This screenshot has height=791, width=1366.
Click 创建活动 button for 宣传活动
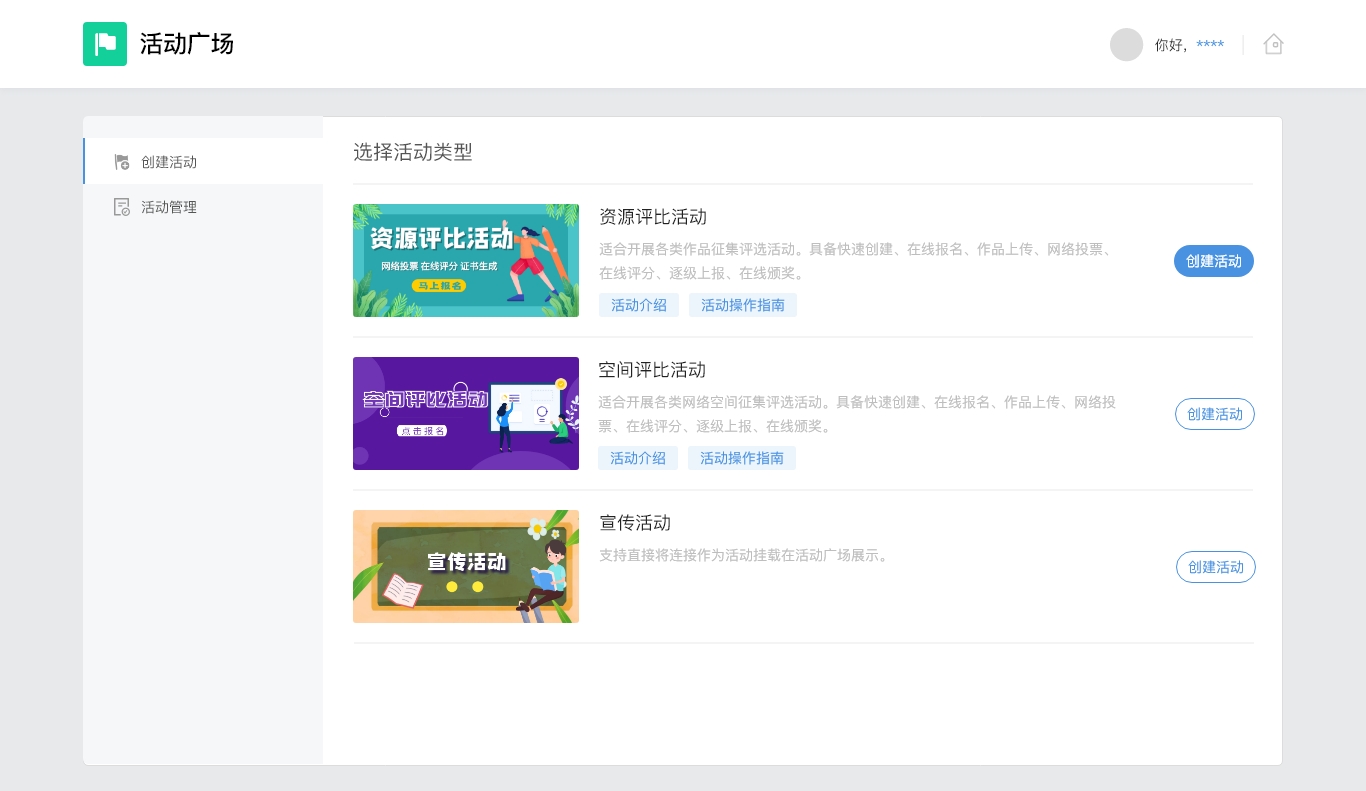click(1215, 567)
